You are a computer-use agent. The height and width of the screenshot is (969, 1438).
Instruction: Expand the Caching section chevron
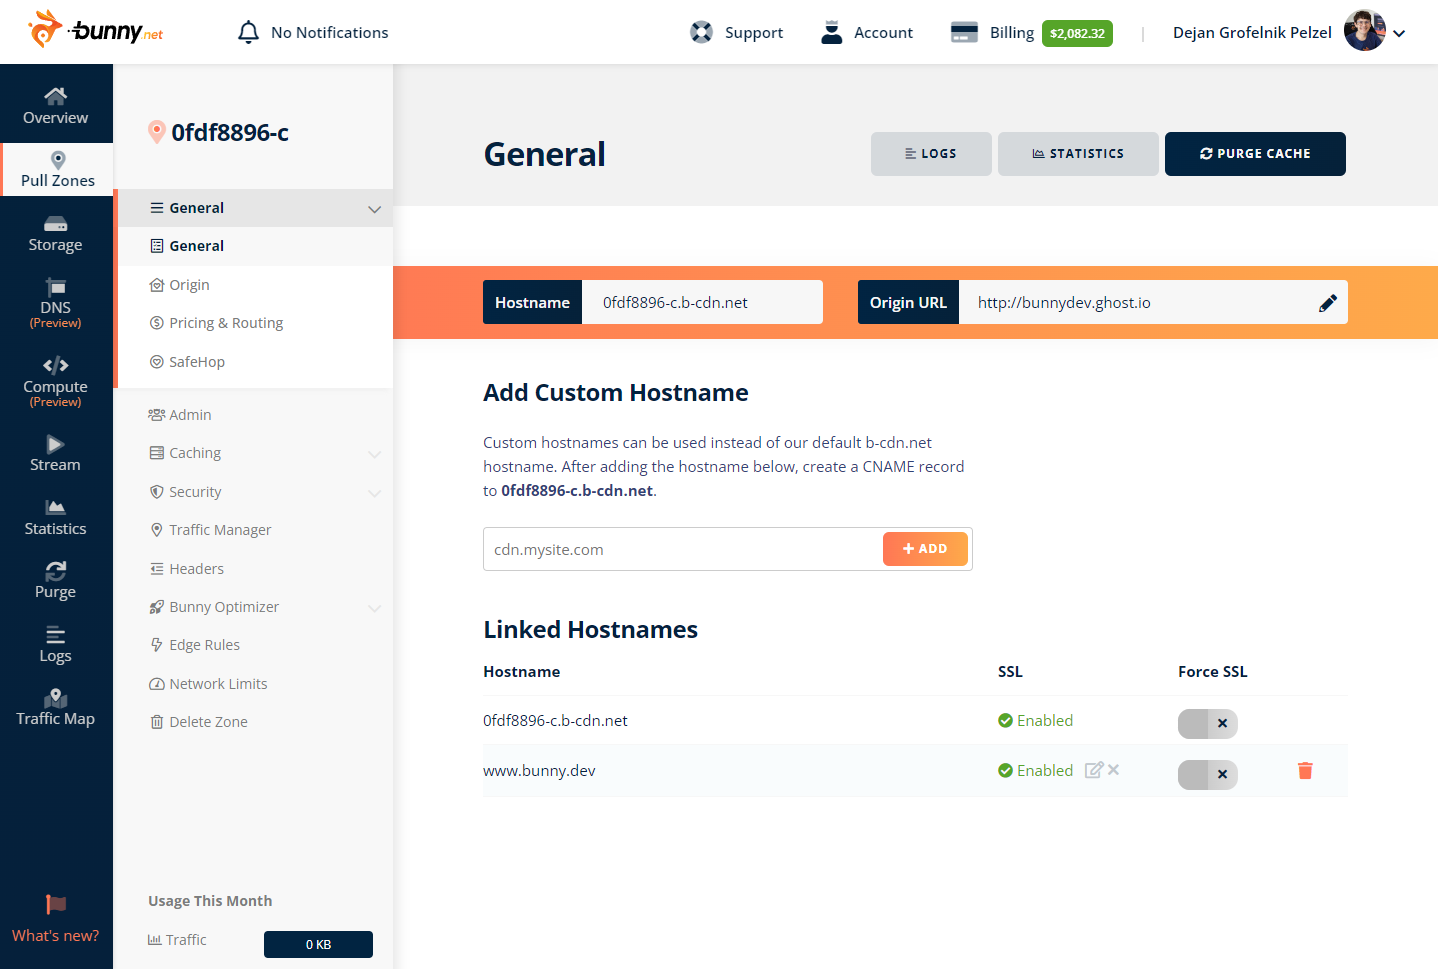click(374, 454)
